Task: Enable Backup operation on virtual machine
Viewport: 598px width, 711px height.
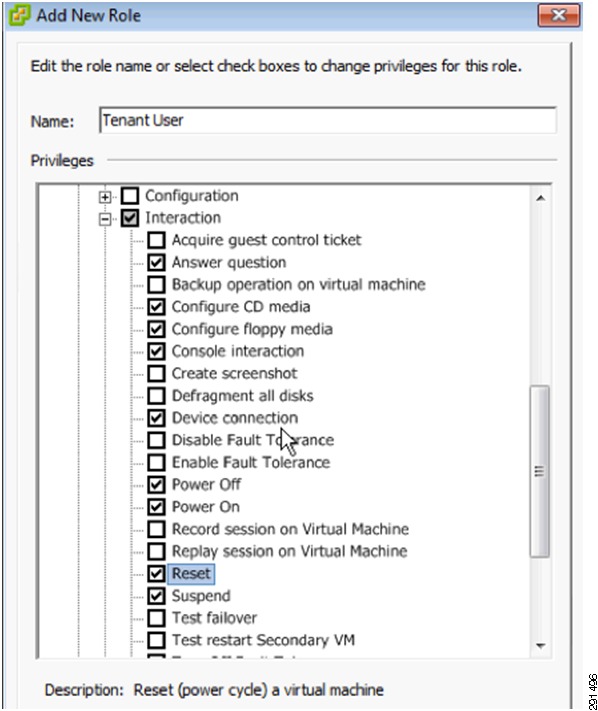Action: [x=156, y=284]
